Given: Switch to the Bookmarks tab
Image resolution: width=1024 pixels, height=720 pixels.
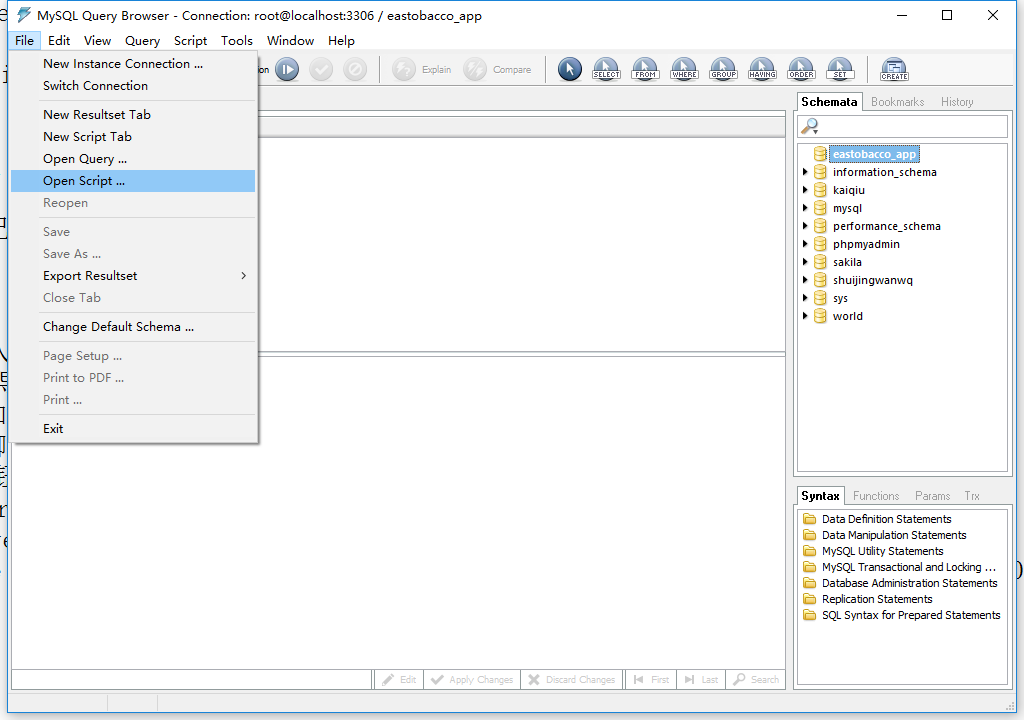Looking at the screenshot, I should [897, 102].
